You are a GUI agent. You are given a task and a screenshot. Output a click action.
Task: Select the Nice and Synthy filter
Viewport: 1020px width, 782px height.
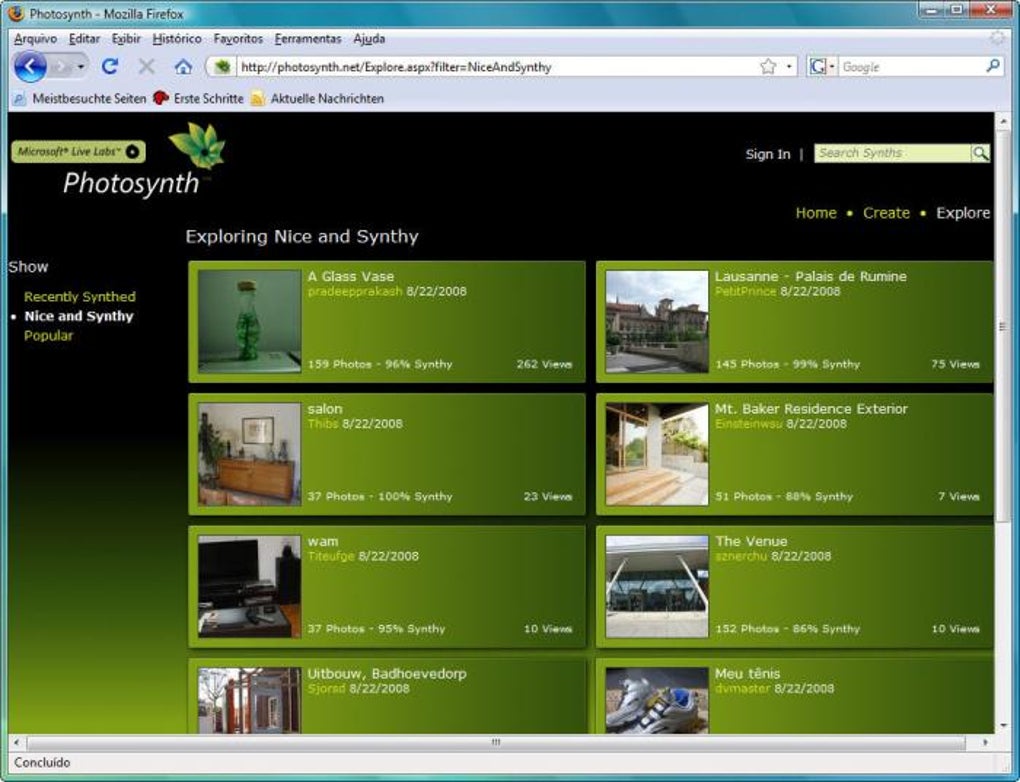(79, 316)
